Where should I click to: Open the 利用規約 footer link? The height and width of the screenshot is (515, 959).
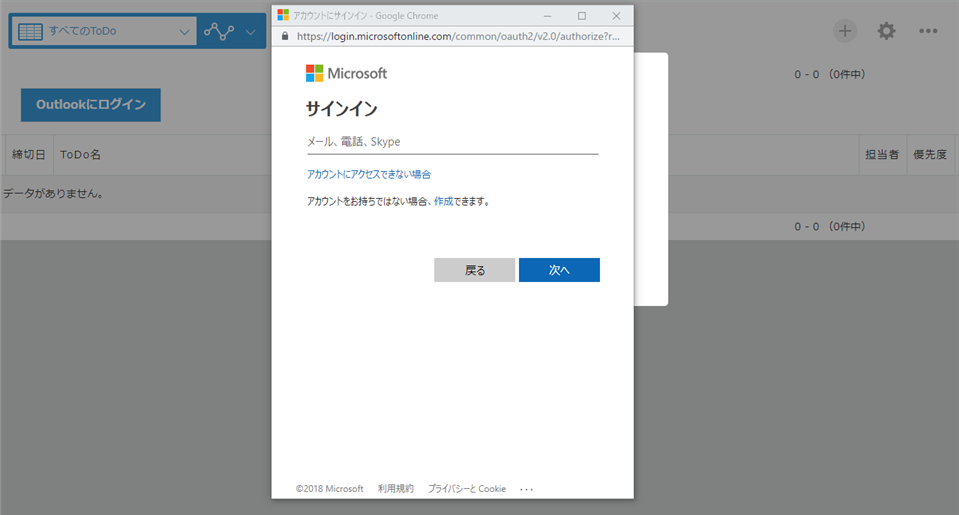click(396, 489)
